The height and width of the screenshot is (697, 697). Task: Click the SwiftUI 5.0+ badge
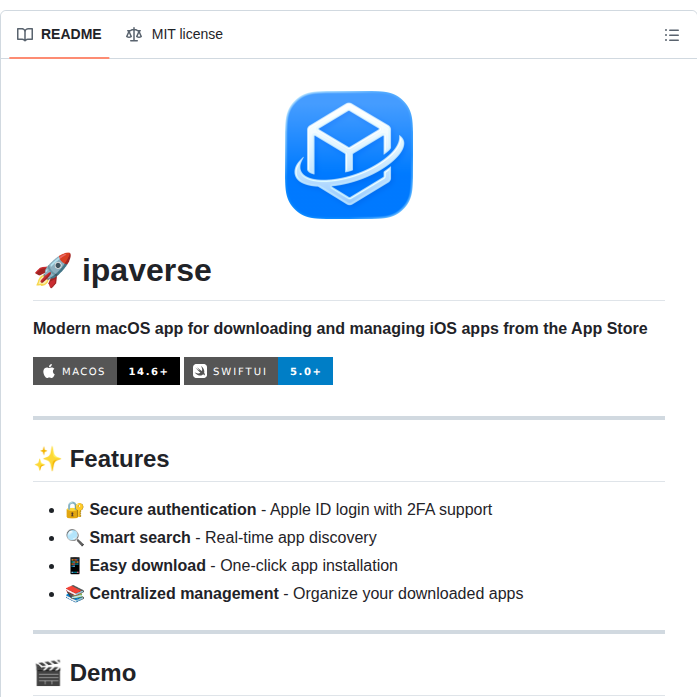point(258,371)
